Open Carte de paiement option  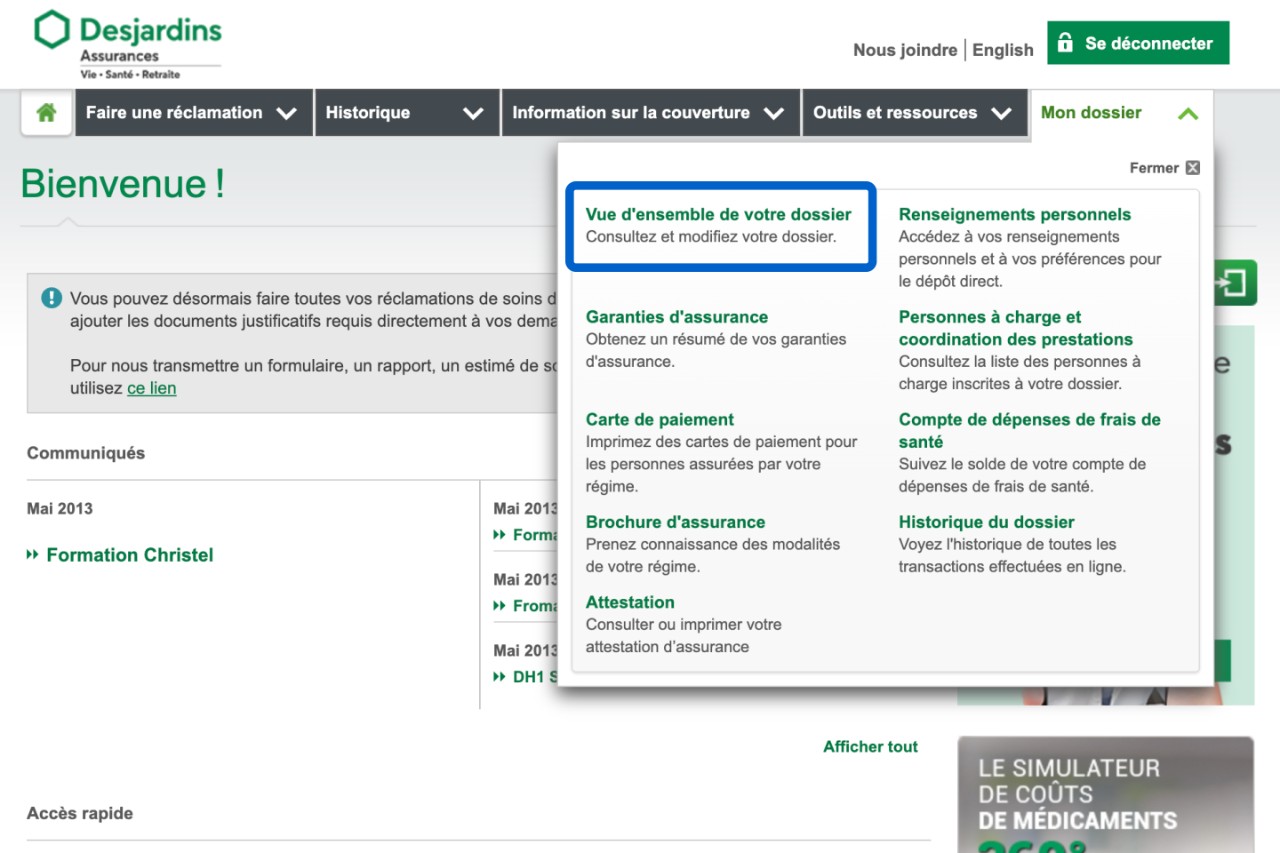click(x=659, y=419)
